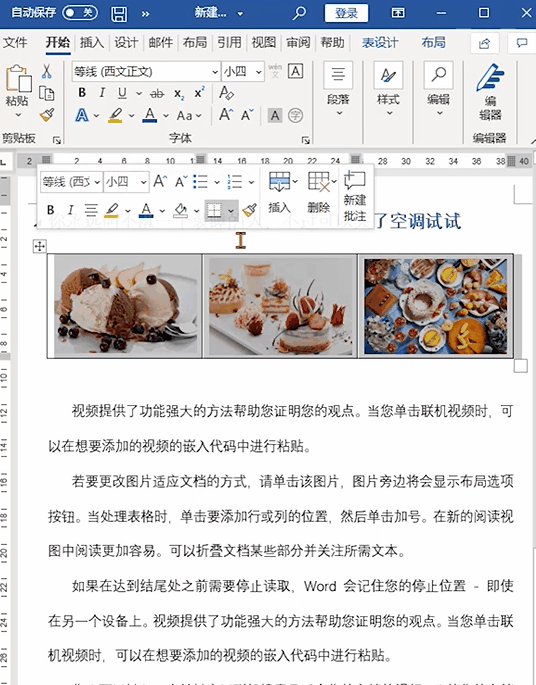Click the Share icon button
This screenshot has width=536, height=685.
[x=484, y=43]
